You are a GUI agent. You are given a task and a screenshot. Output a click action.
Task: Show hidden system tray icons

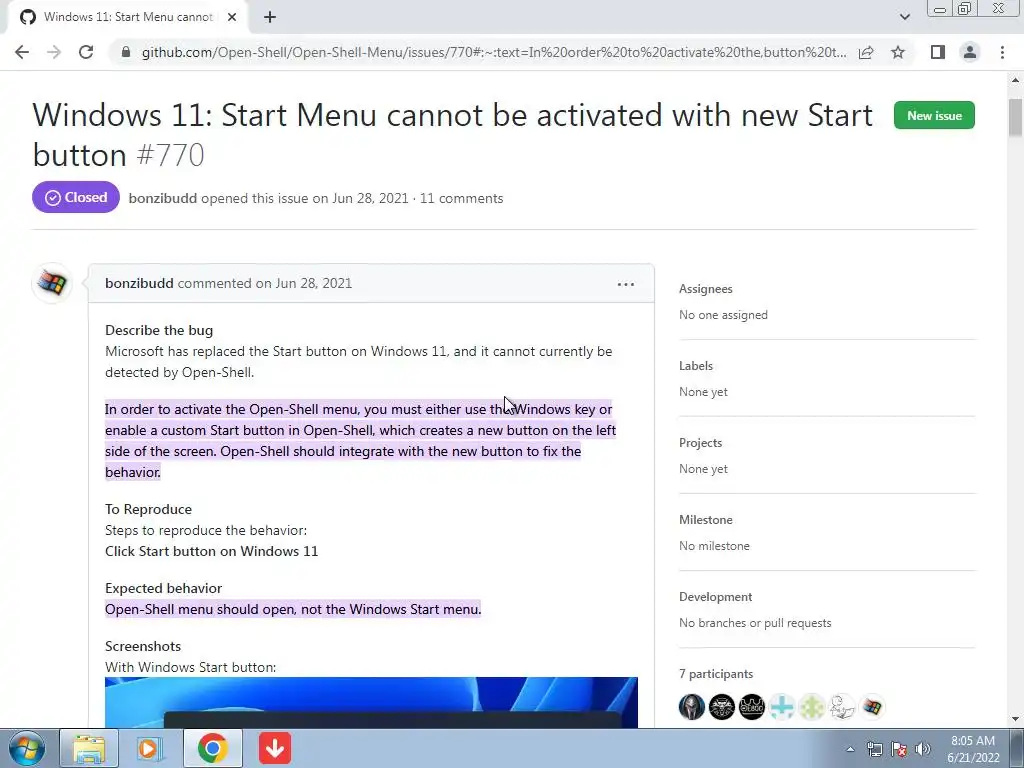850,749
